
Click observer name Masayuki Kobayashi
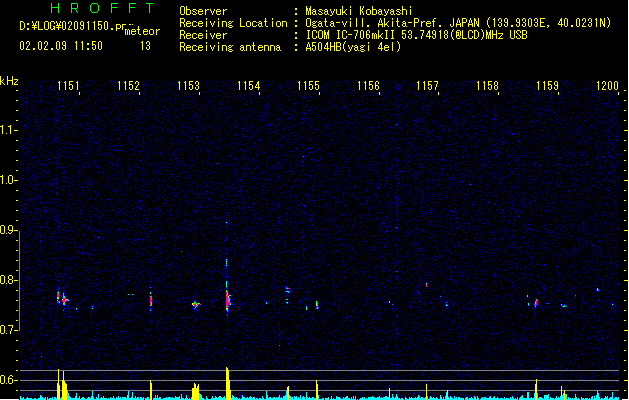click(359, 11)
